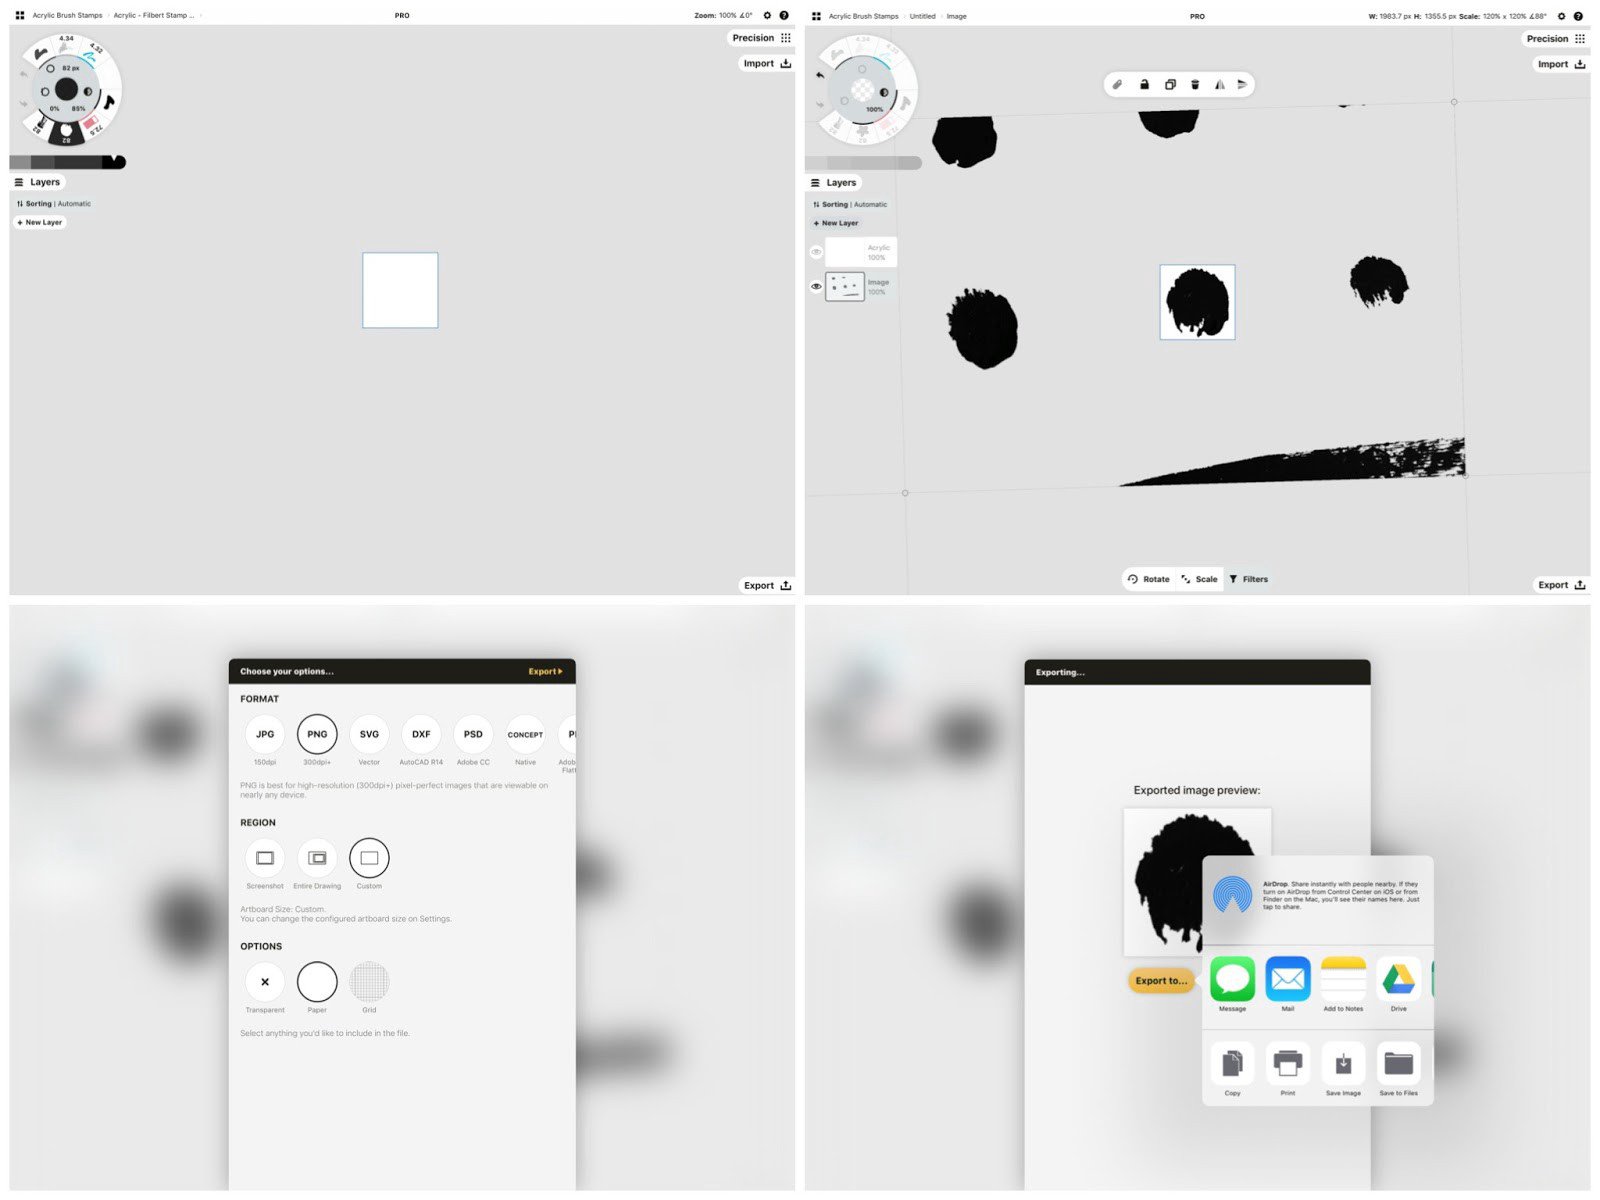1600x1200 pixels.
Task: Click the gray color palette bar under the wheel
Action: (67, 162)
